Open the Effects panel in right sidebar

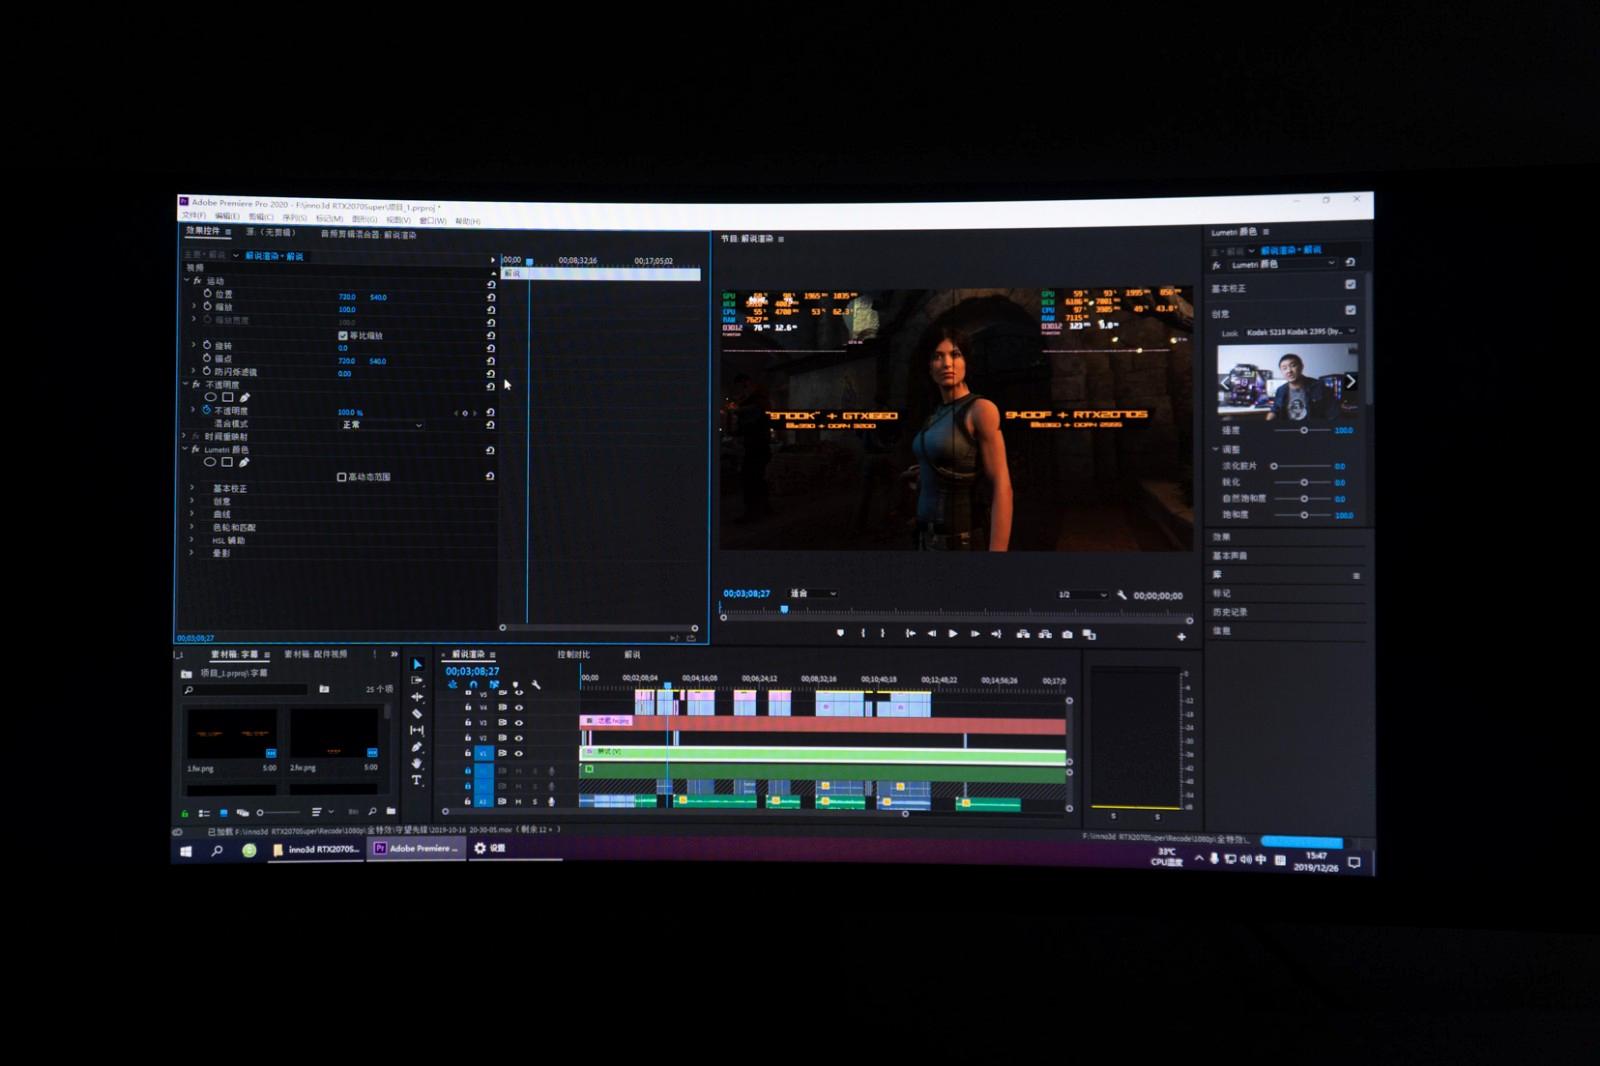[1221, 537]
